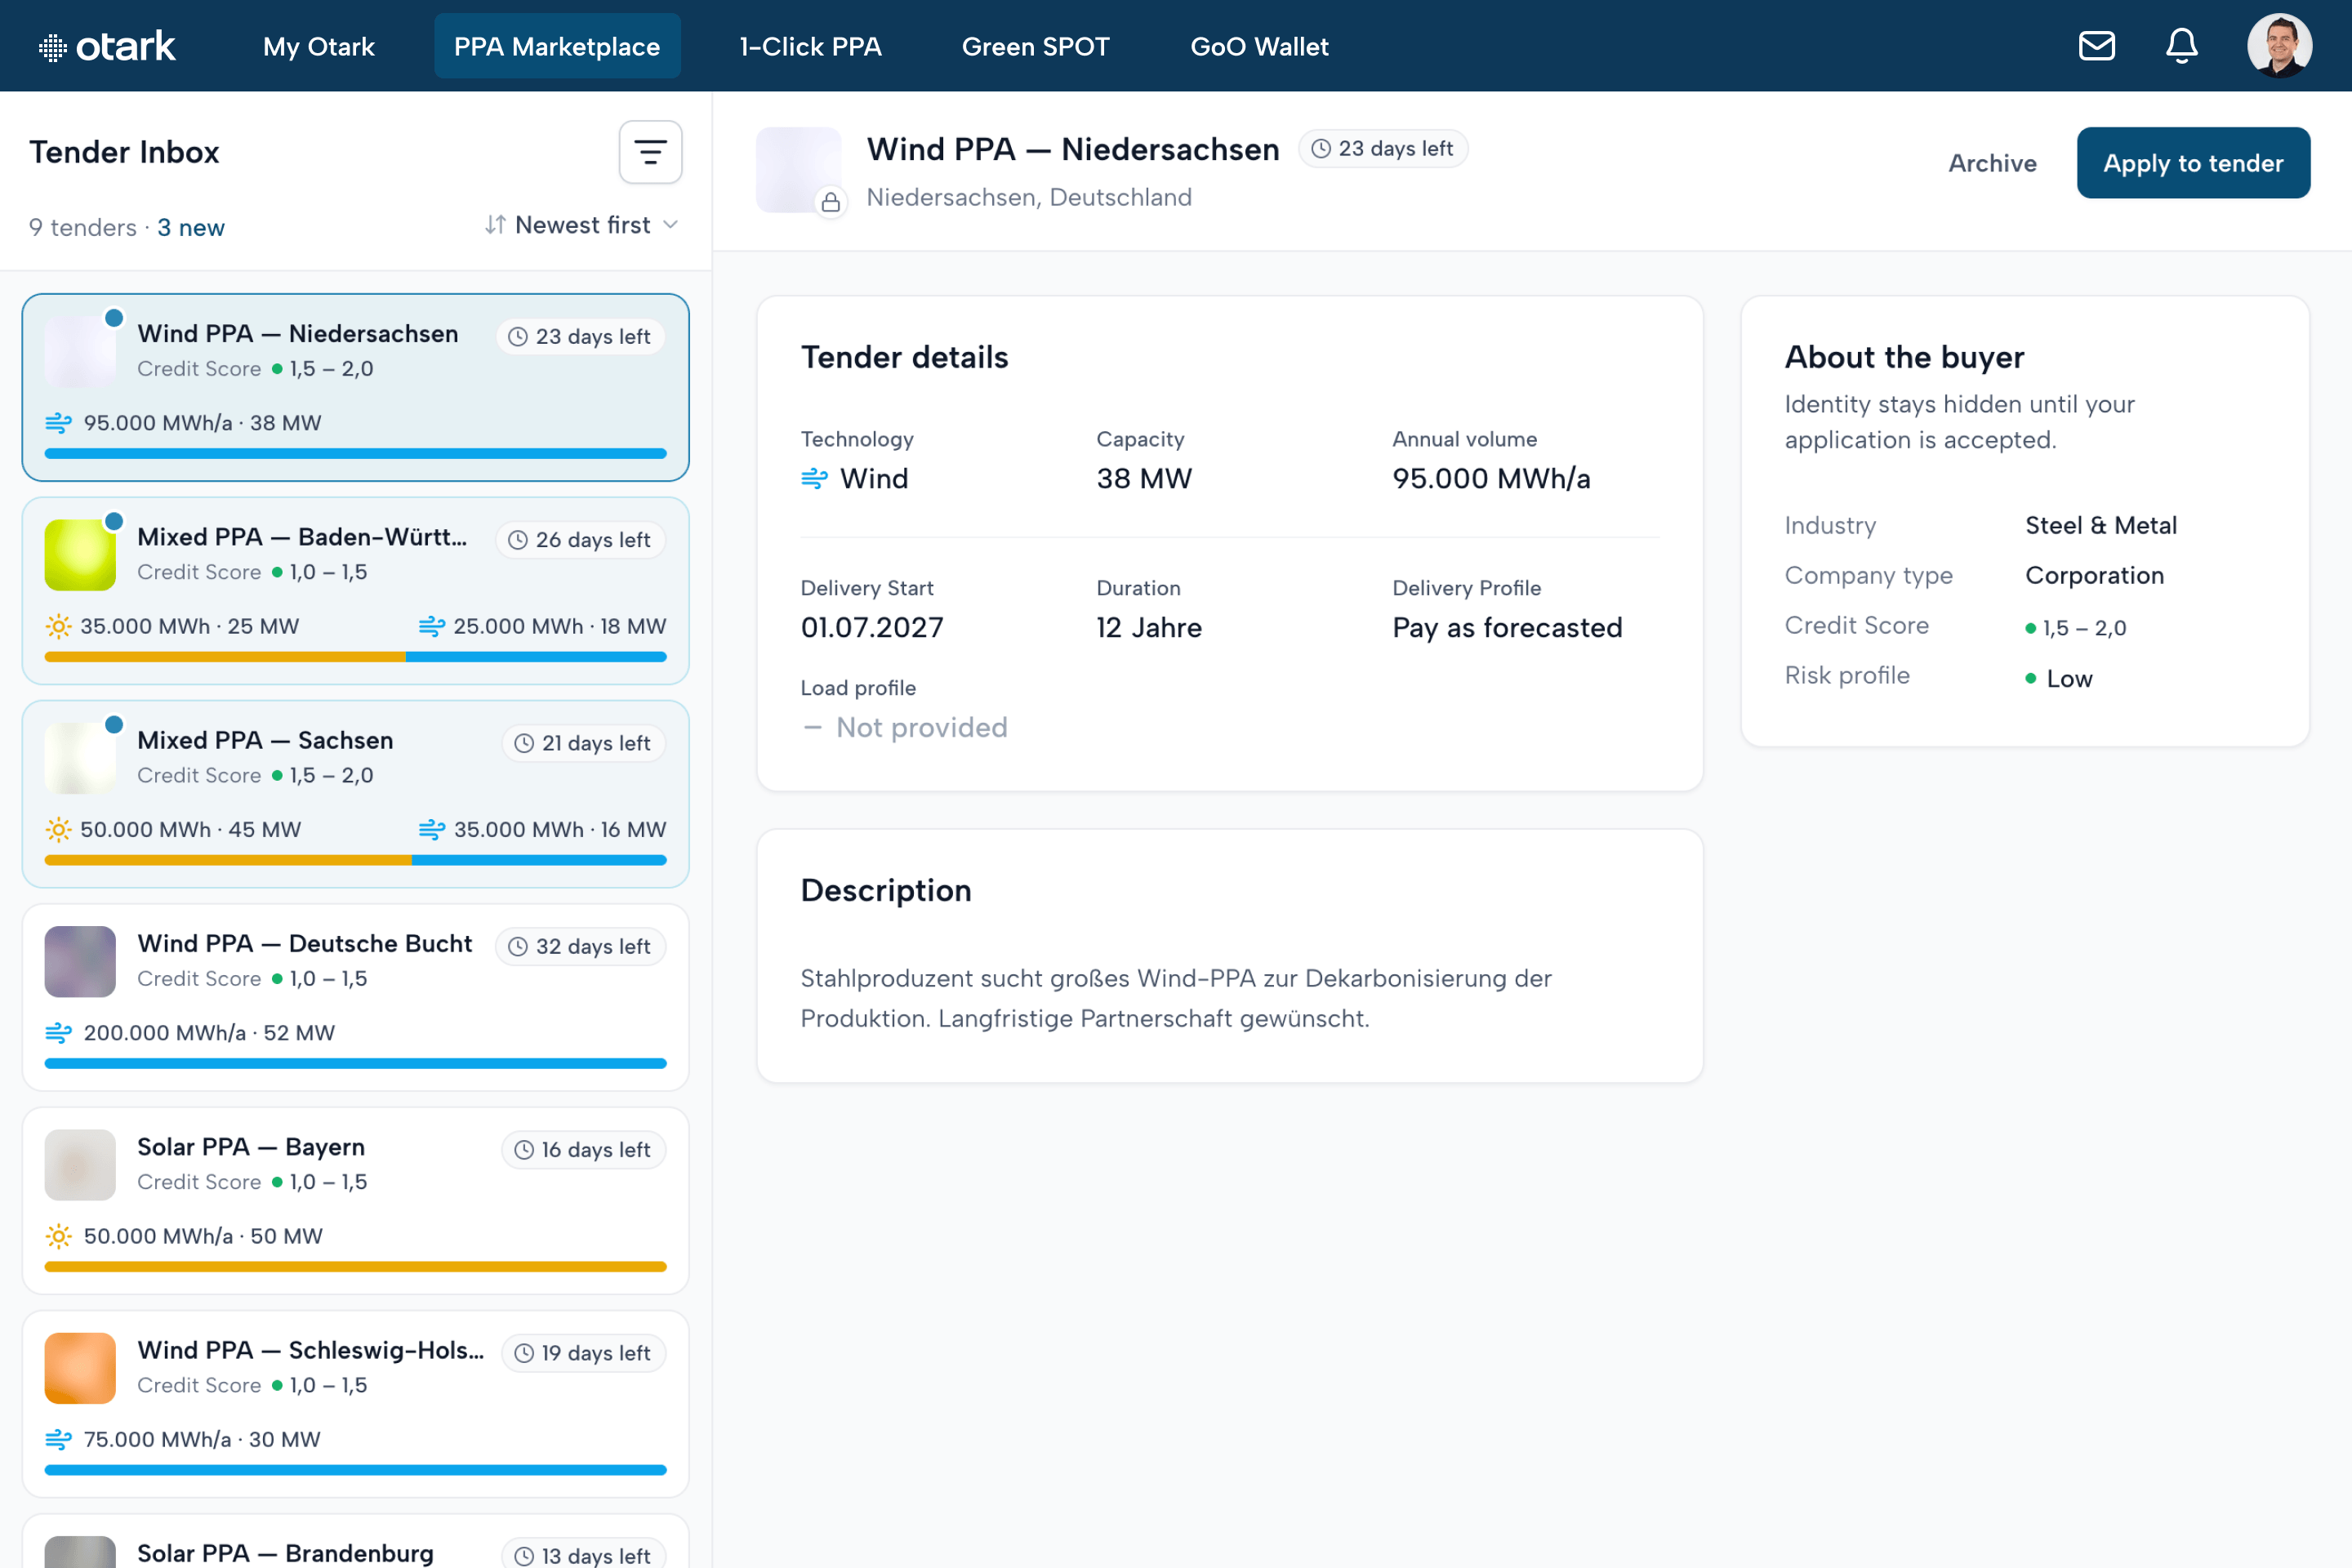This screenshot has height=1568, width=2352.
Task: Click Delivery Start value 01.07.2027
Action: [x=872, y=628]
